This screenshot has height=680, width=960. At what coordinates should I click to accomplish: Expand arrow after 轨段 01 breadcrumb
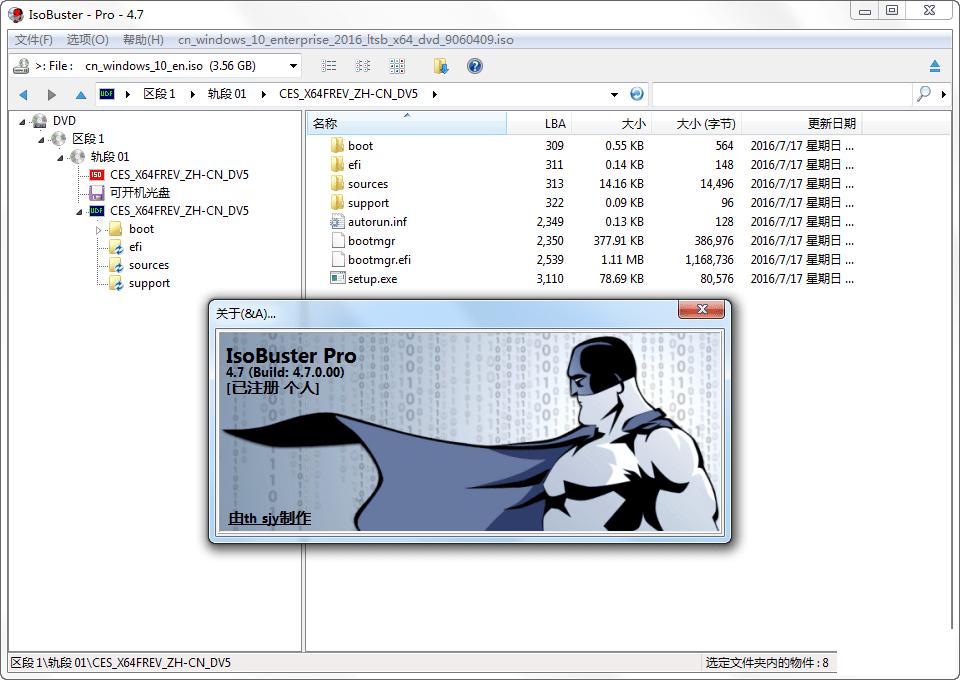click(263, 94)
